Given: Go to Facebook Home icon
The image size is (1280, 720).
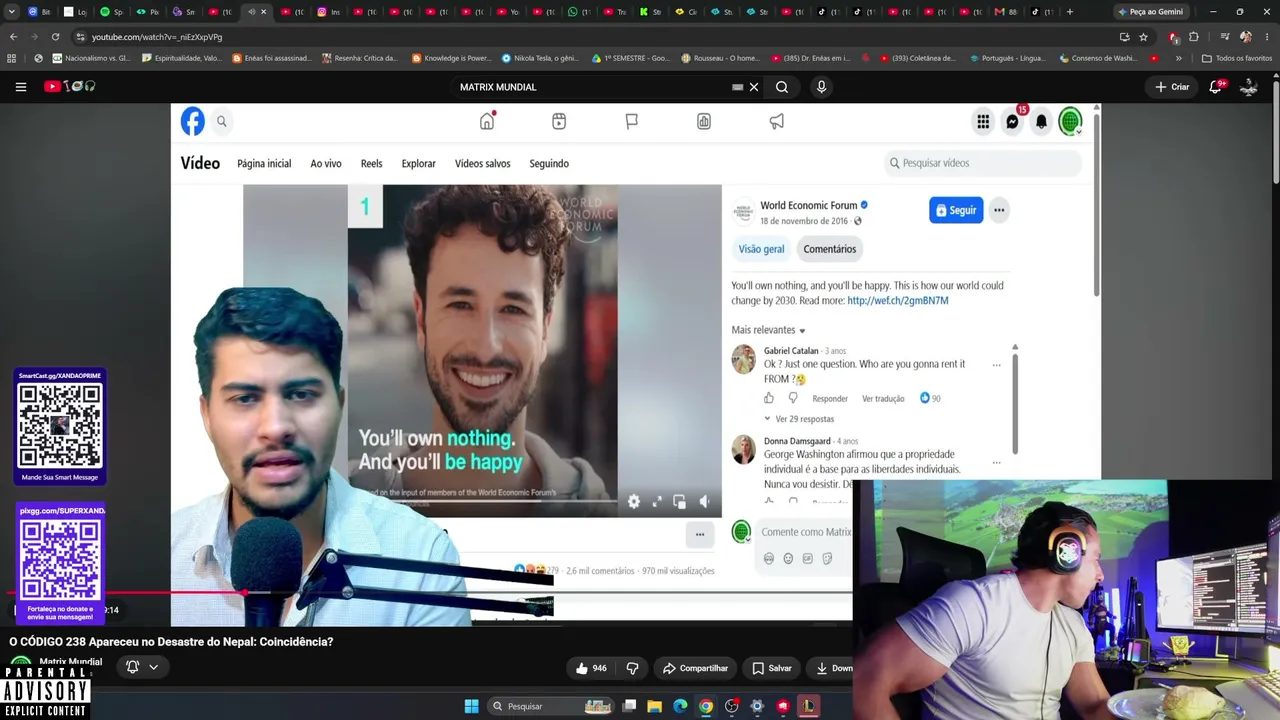Looking at the screenshot, I should (x=487, y=121).
